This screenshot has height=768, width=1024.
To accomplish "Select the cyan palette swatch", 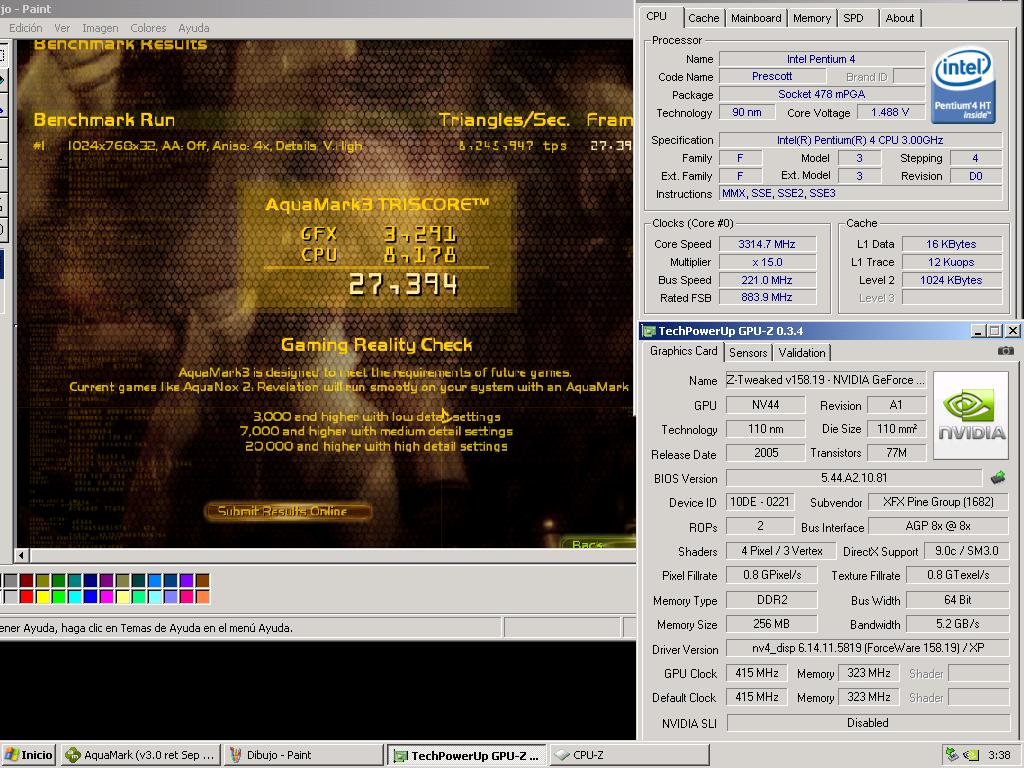I will (x=74, y=596).
